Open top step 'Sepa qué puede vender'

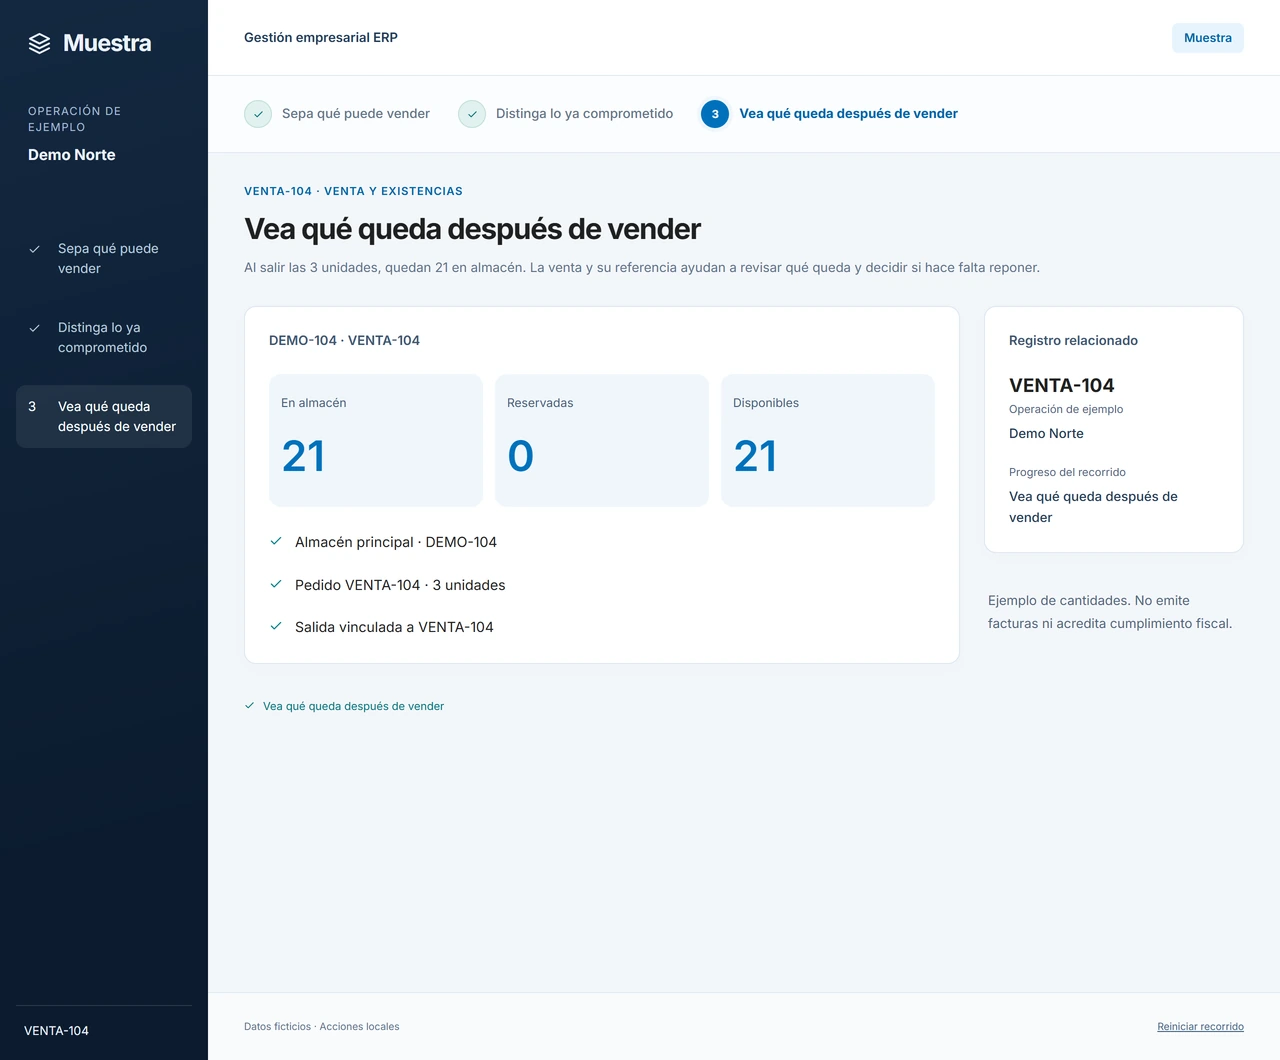click(337, 114)
